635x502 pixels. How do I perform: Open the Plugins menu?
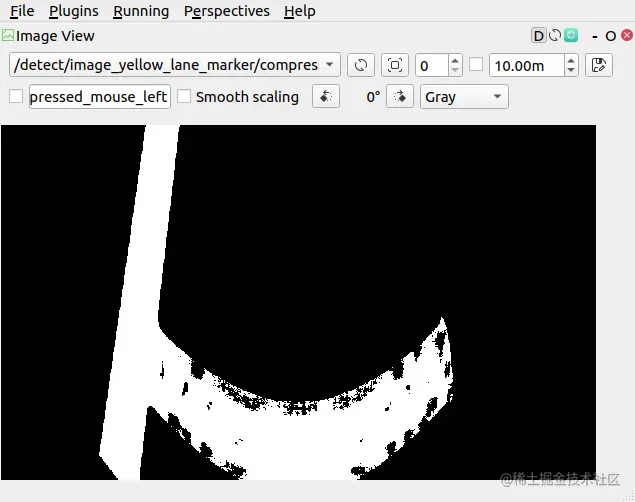(74, 11)
